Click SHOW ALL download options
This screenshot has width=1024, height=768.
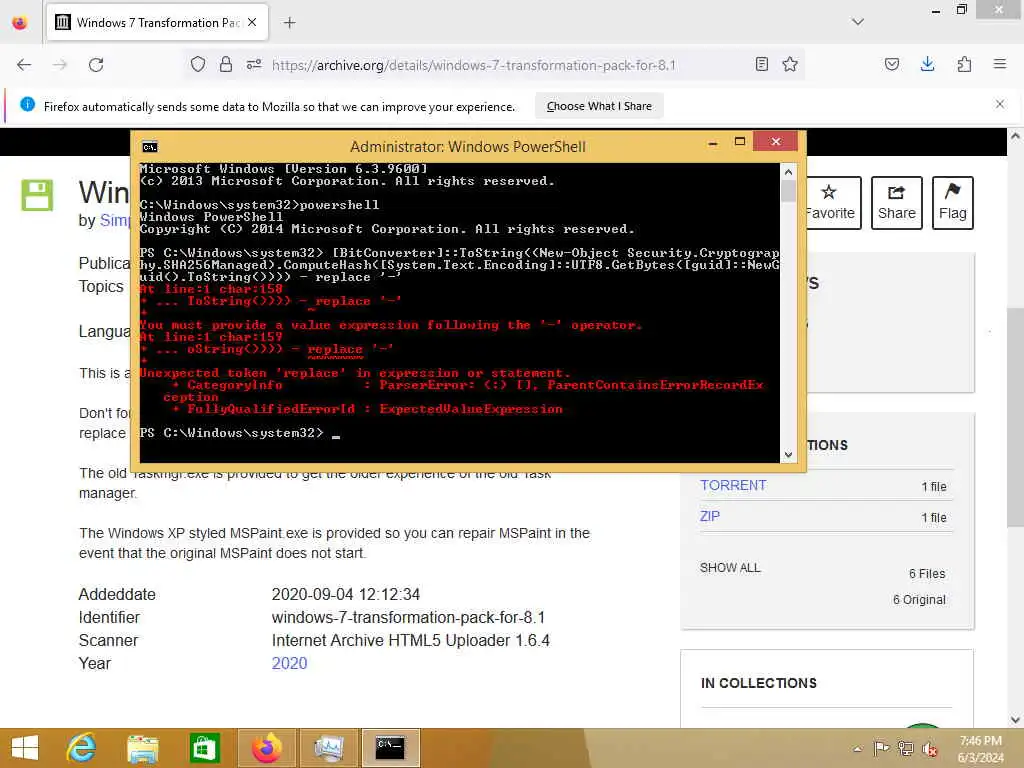click(x=730, y=568)
